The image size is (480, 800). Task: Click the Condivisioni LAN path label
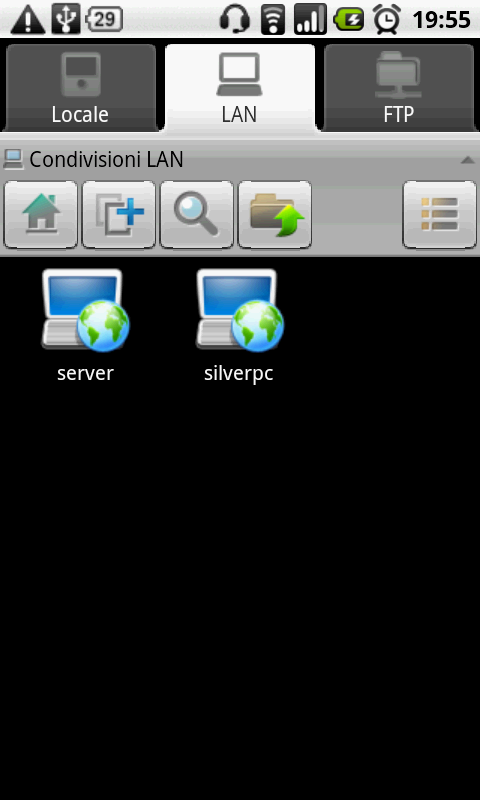(106, 160)
